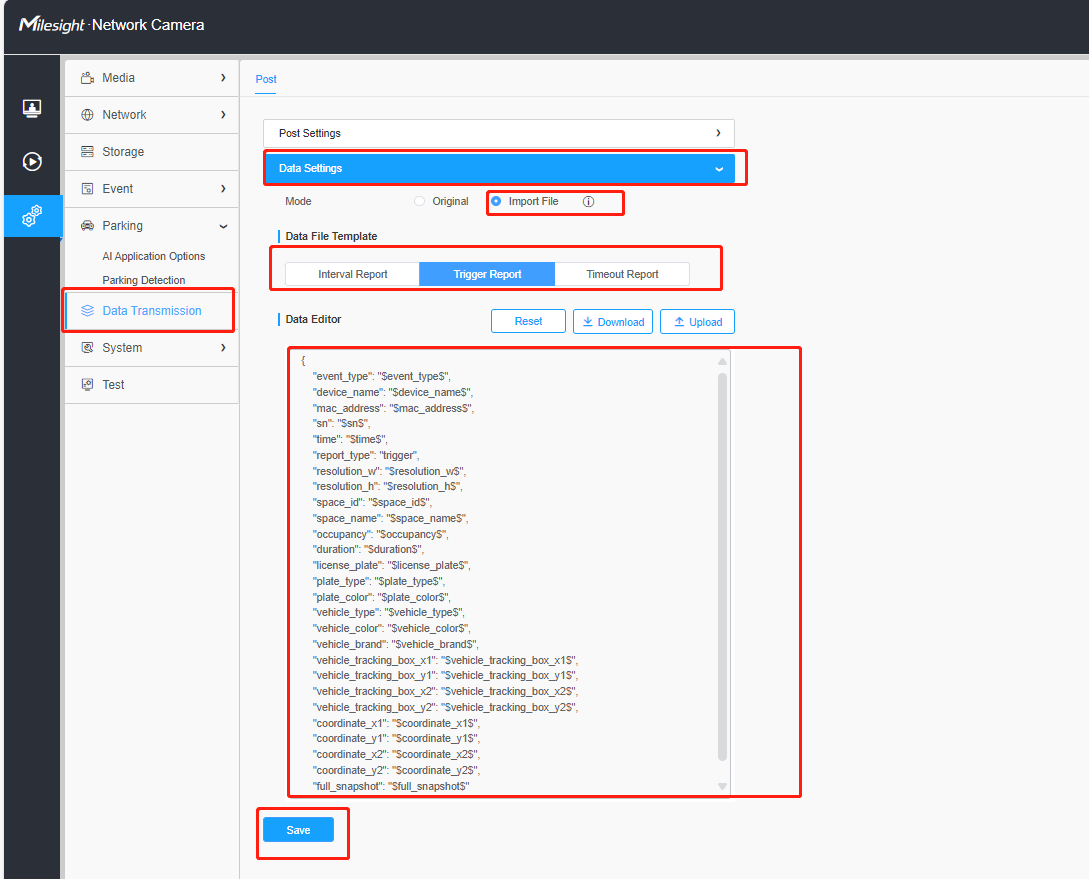Switch to the Timeout Report tab
Screen dimensions: 1089x879
click(622, 274)
